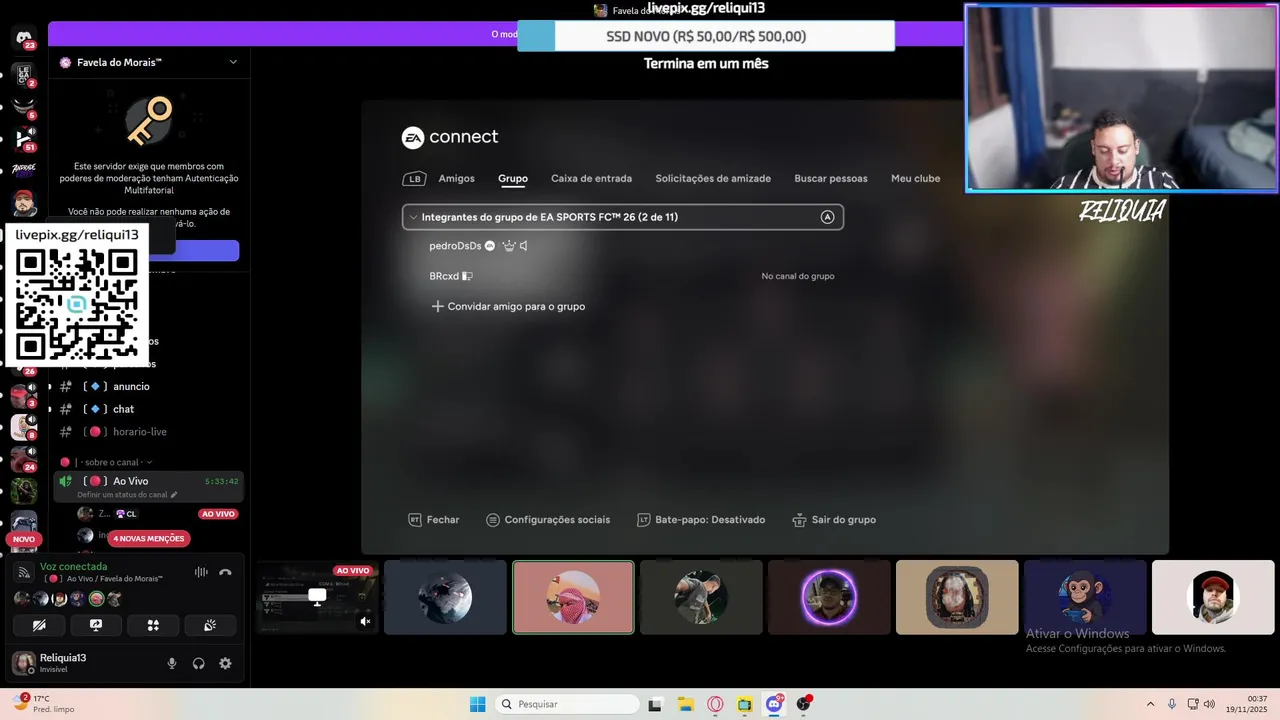
Task: Select the monkey avatar participant tile
Action: coord(1085,597)
